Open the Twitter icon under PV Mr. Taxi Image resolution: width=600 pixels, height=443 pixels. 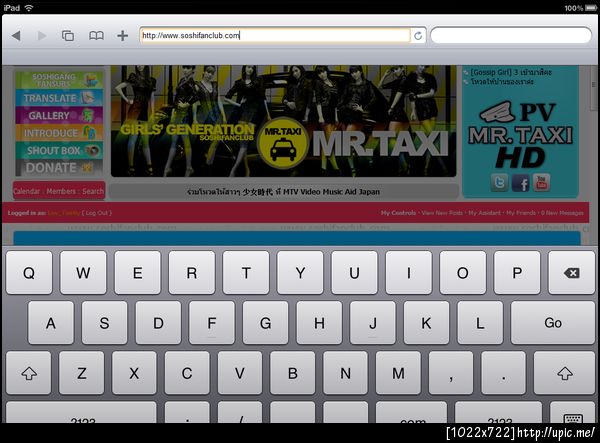coord(499,182)
